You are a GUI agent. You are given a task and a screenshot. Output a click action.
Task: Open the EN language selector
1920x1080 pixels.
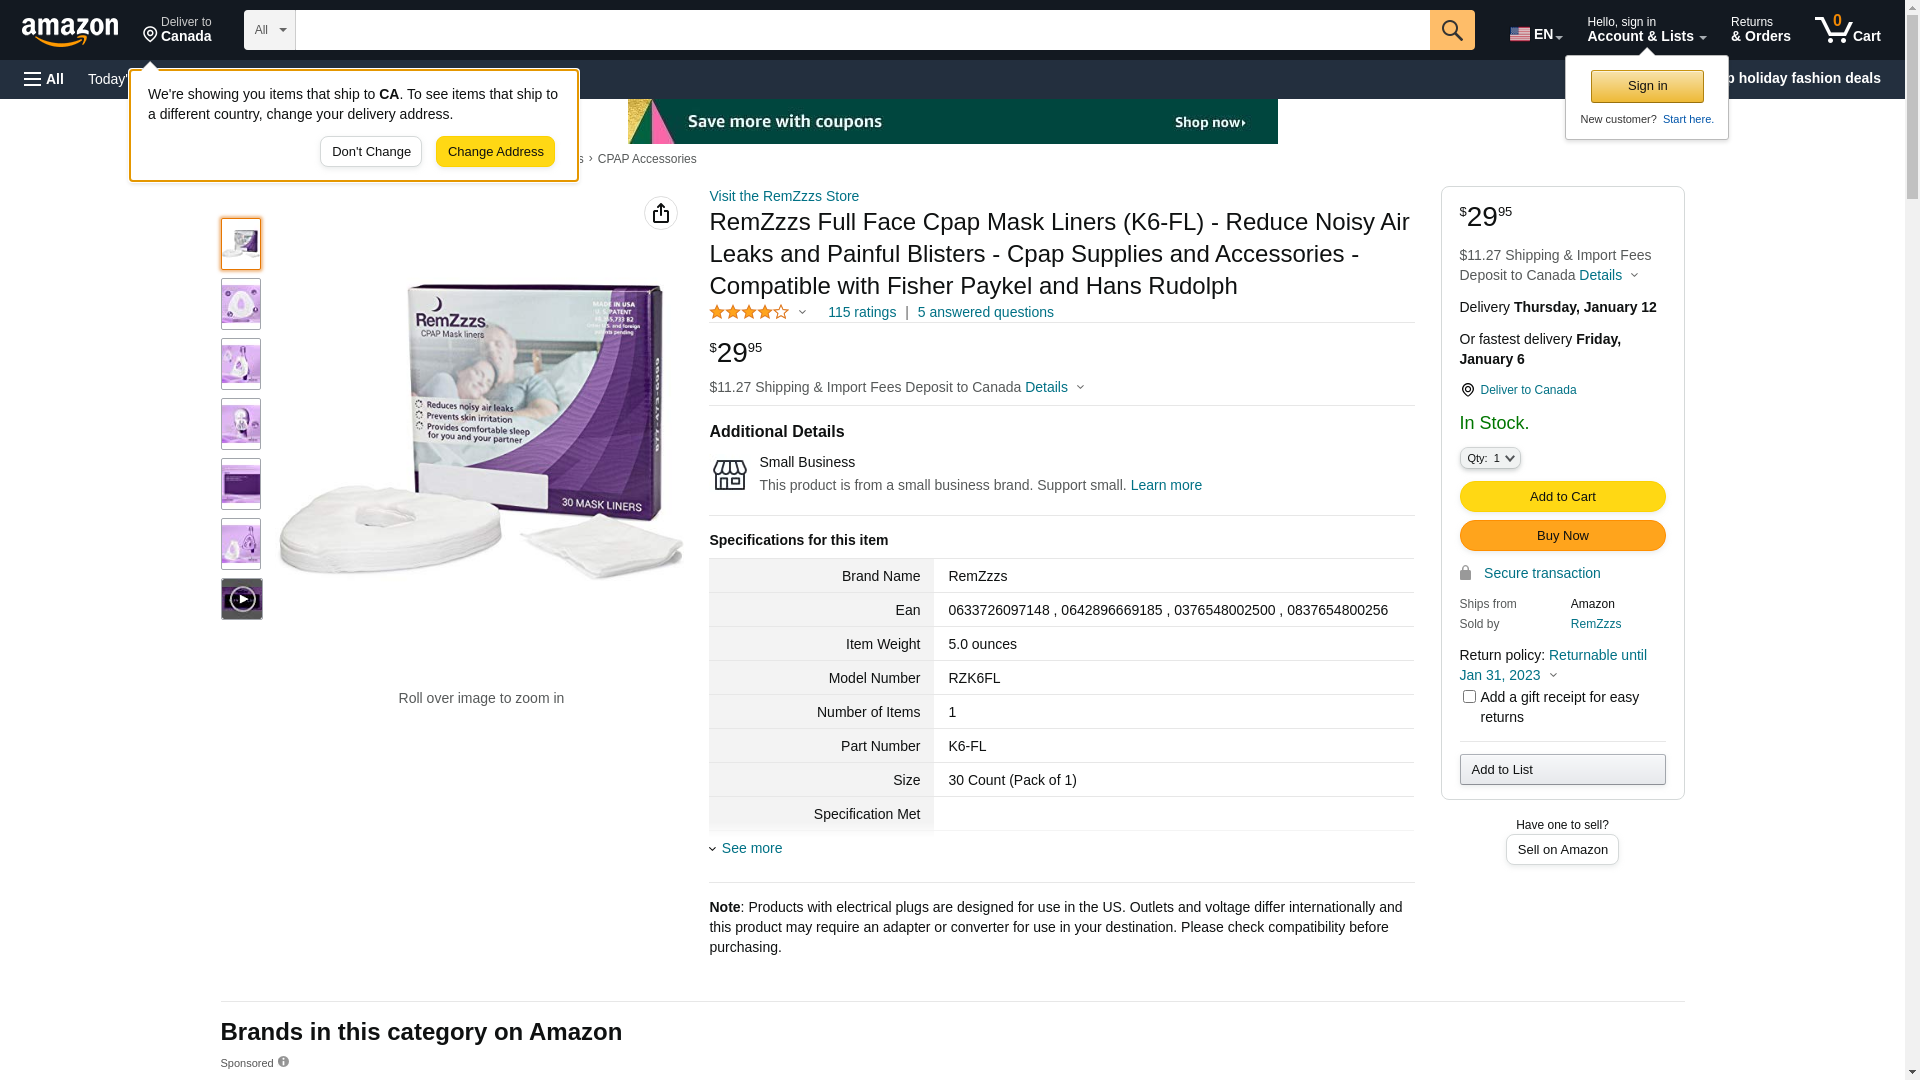[1536, 34]
